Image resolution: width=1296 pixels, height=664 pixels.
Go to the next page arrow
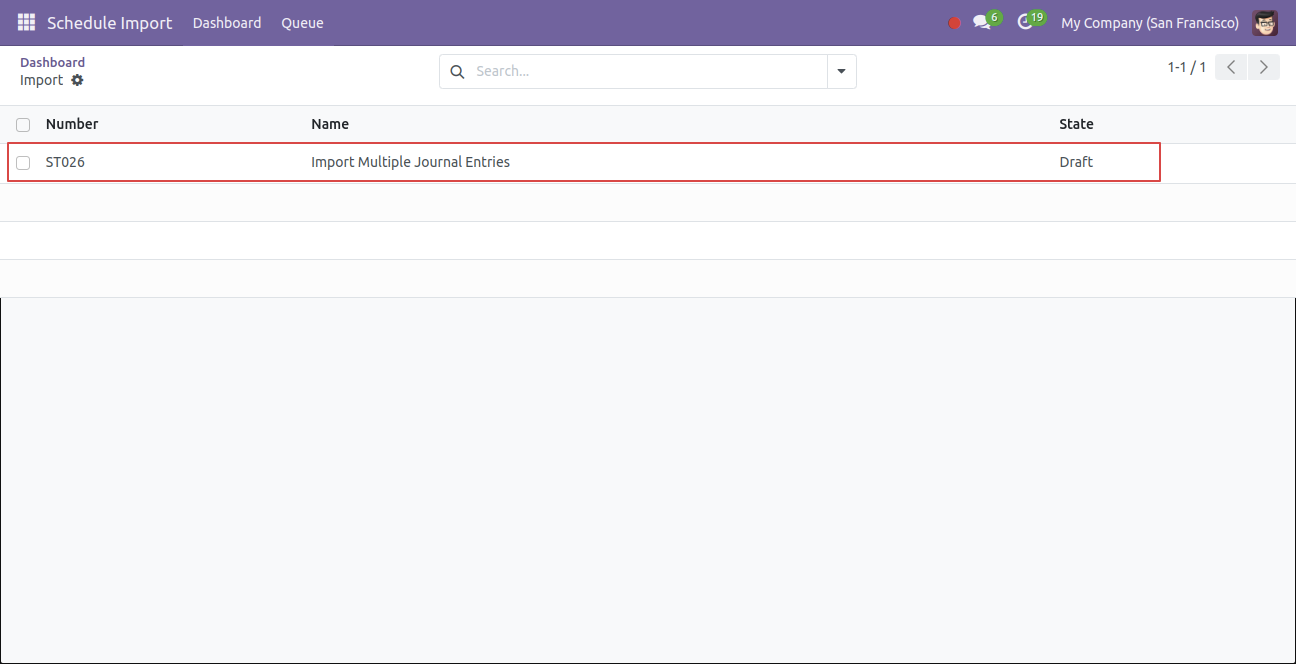tap(1264, 67)
